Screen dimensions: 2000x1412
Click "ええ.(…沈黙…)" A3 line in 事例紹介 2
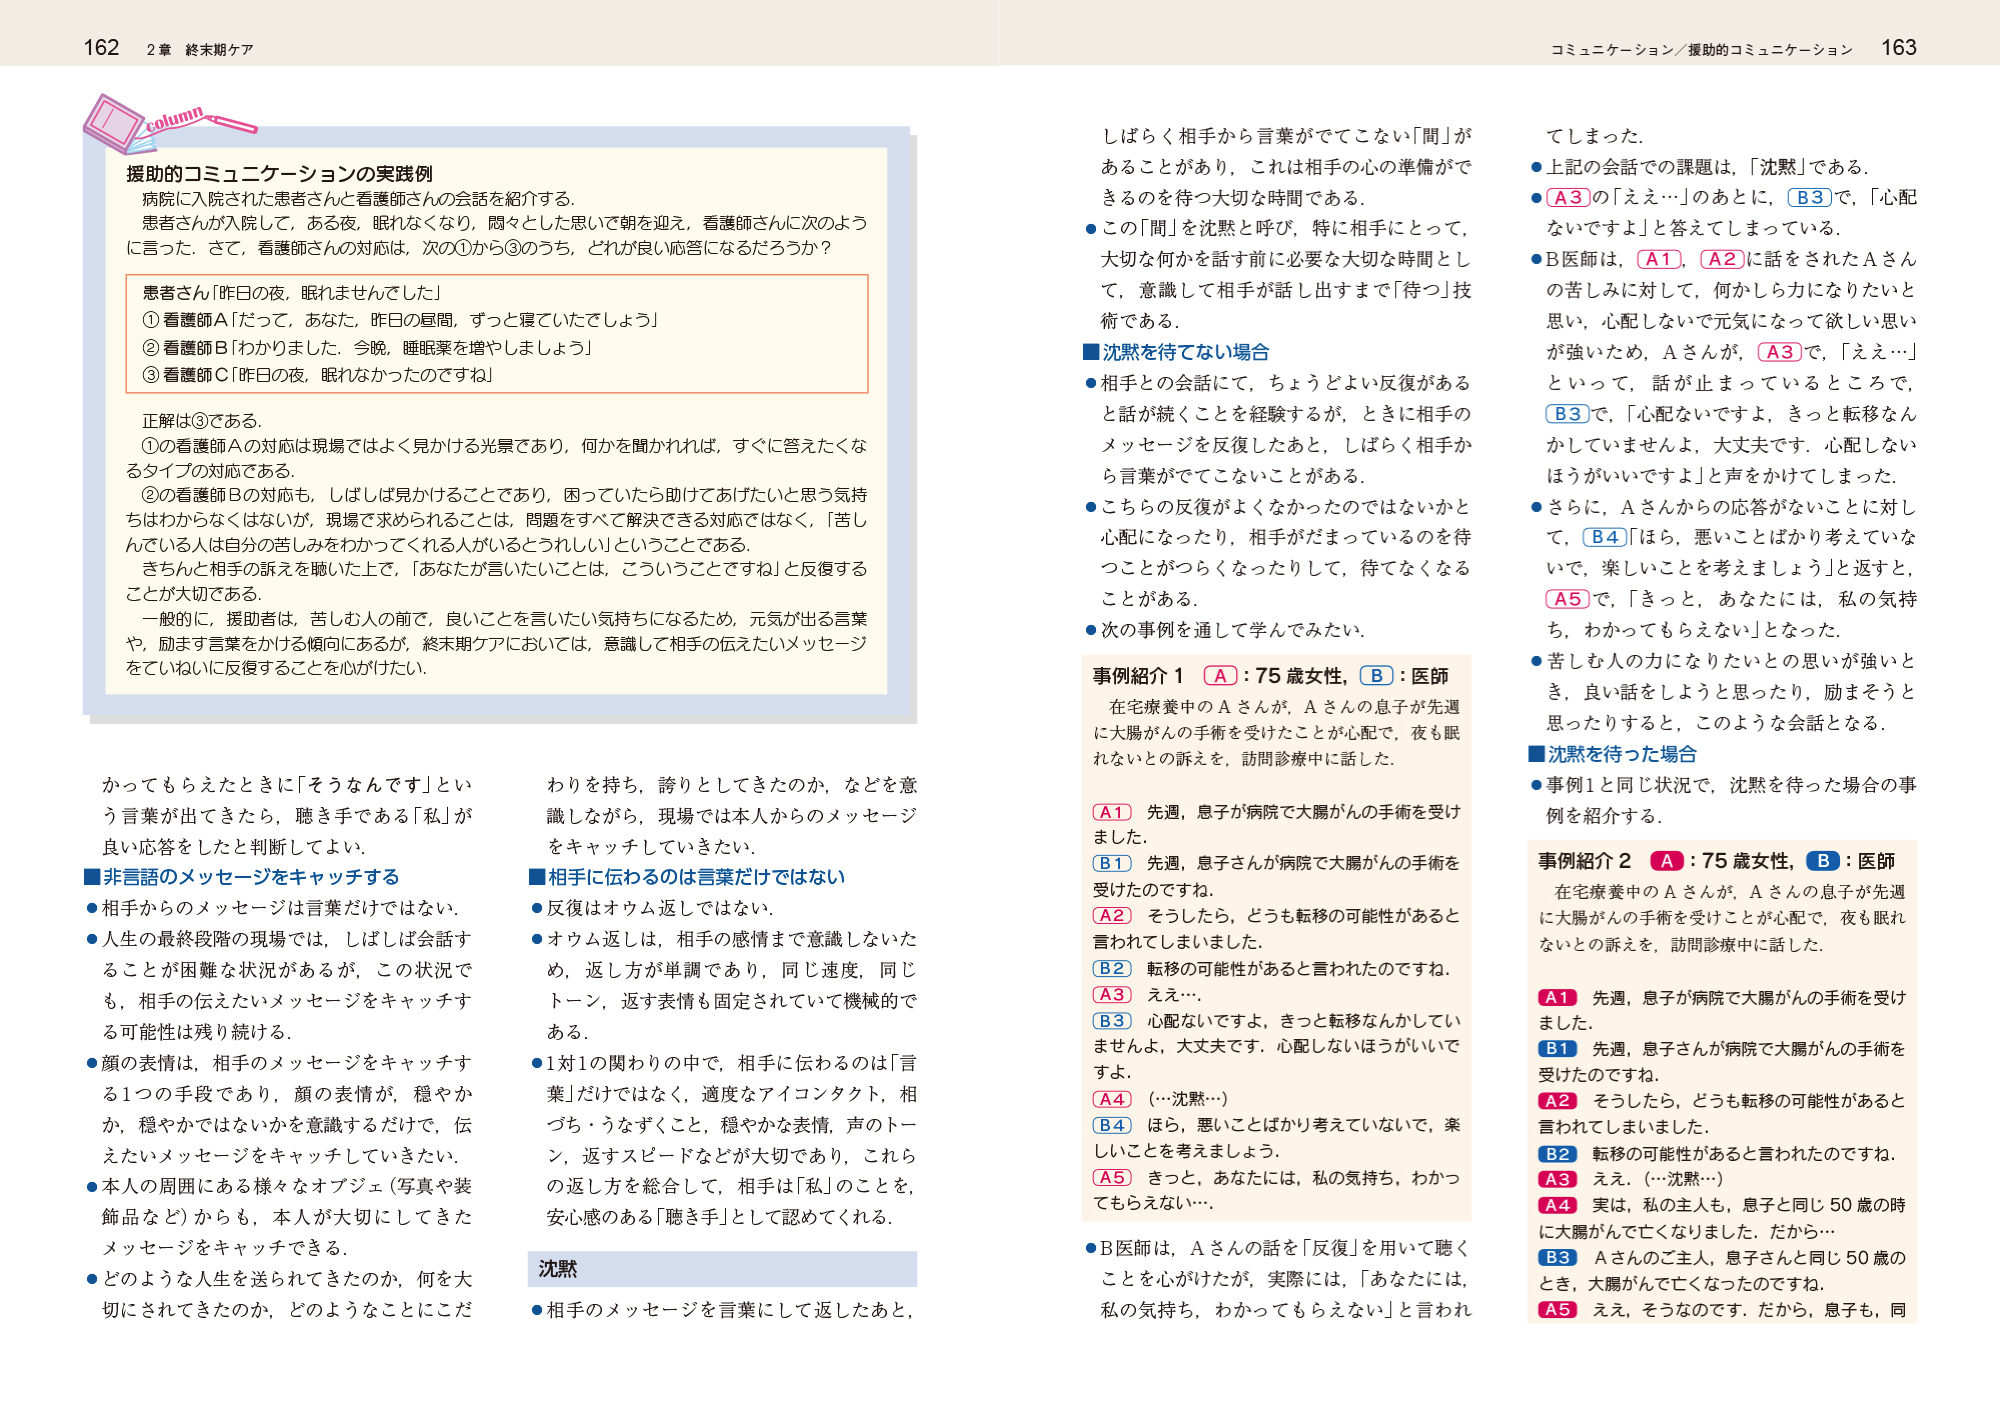point(1630,1179)
